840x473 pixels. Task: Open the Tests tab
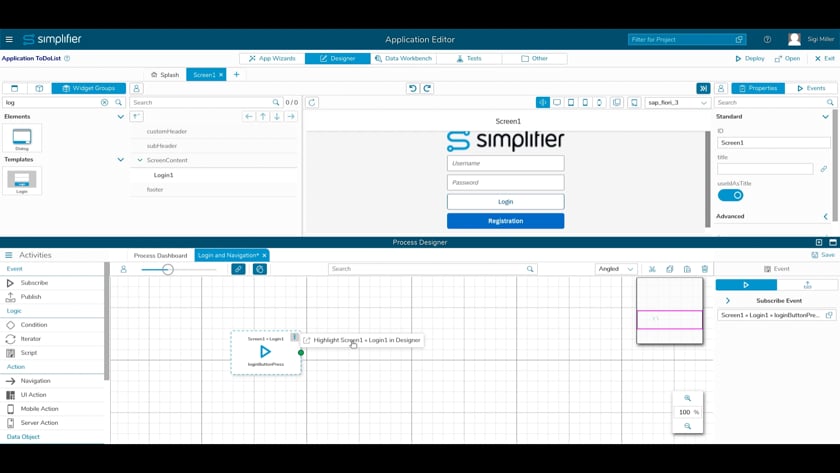tap(469, 58)
